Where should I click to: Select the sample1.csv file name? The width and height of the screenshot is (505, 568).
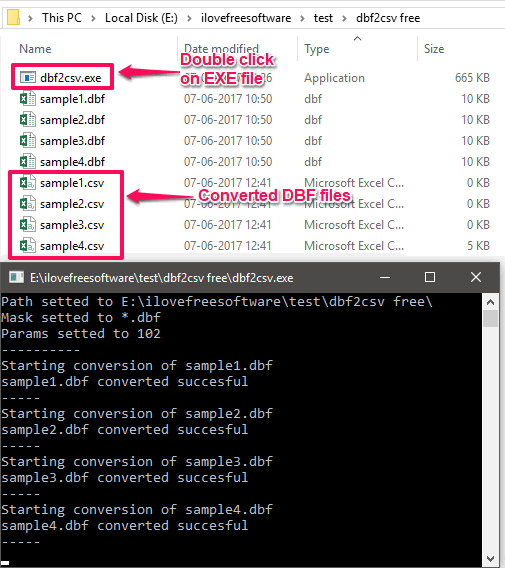[72, 183]
